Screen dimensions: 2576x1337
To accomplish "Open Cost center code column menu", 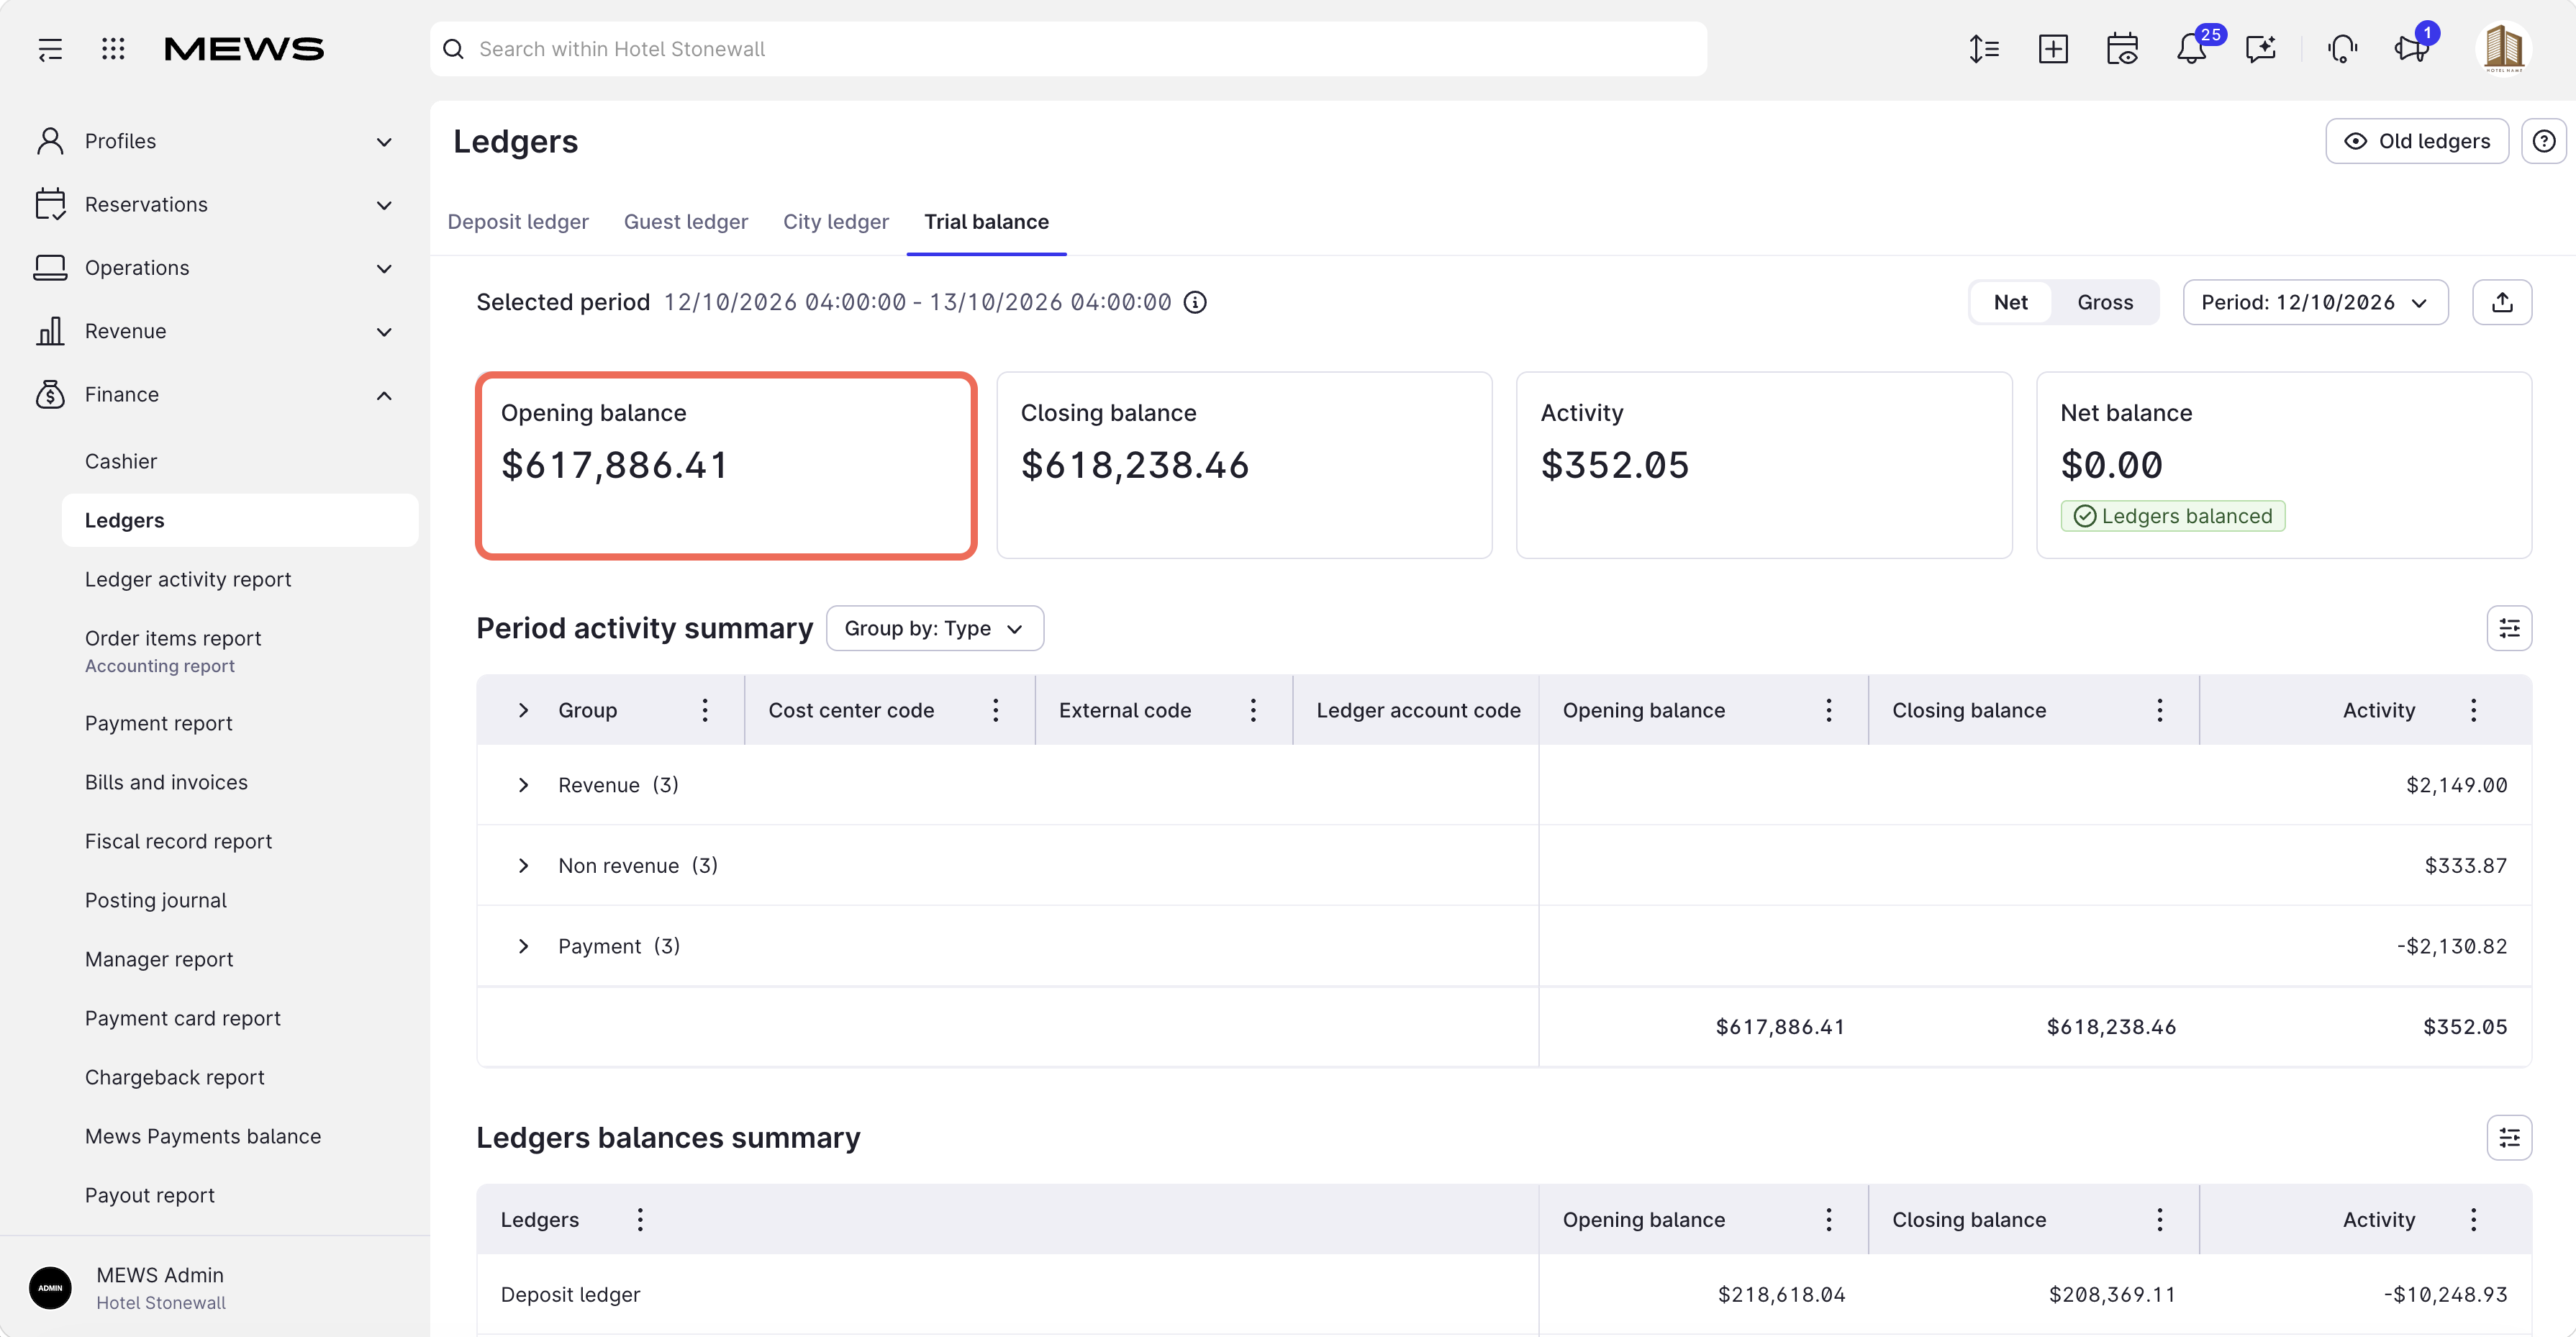I will [x=996, y=710].
